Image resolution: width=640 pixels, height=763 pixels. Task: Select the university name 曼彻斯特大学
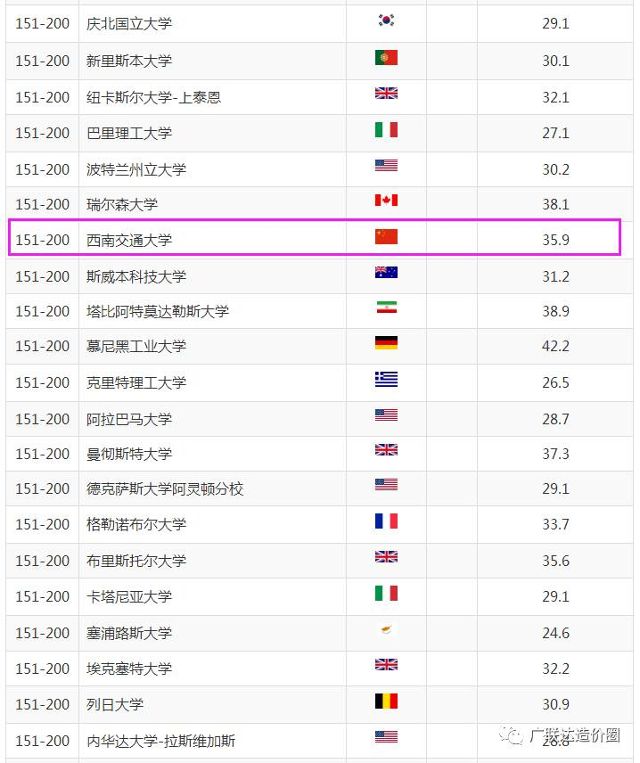point(129,454)
